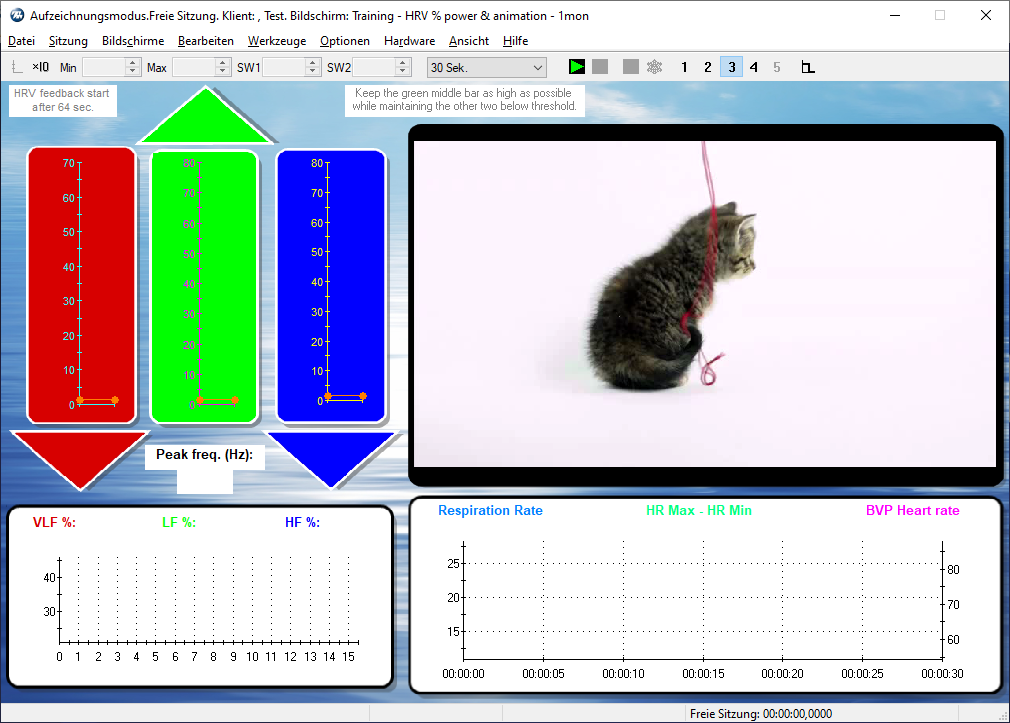Decrease SW2 with the down arrow
This screenshot has width=1010, height=723.
[x=403, y=72]
